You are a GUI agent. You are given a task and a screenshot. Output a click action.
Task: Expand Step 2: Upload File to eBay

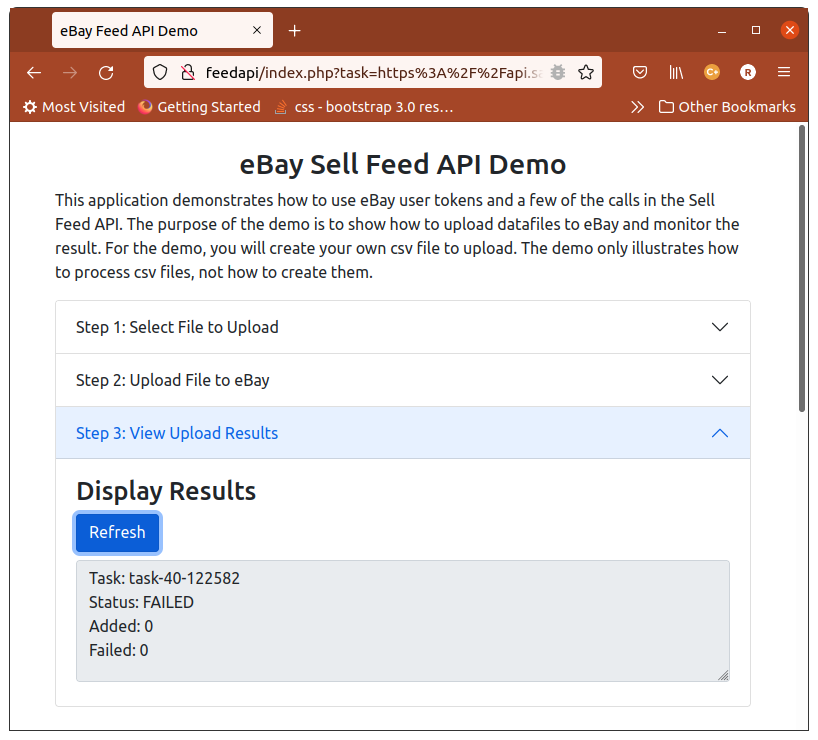point(403,380)
